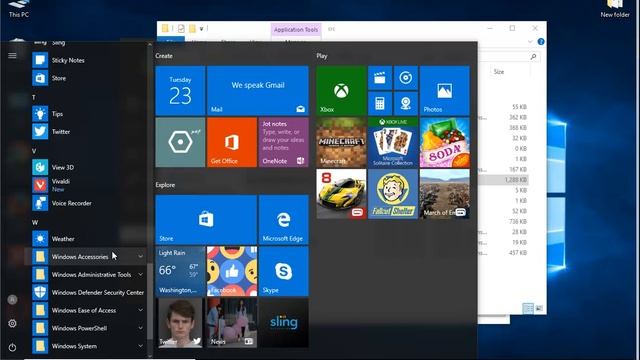The height and width of the screenshot is (360, 640).
Task: Open Twitter in the app list
Action: click(88, 131)
